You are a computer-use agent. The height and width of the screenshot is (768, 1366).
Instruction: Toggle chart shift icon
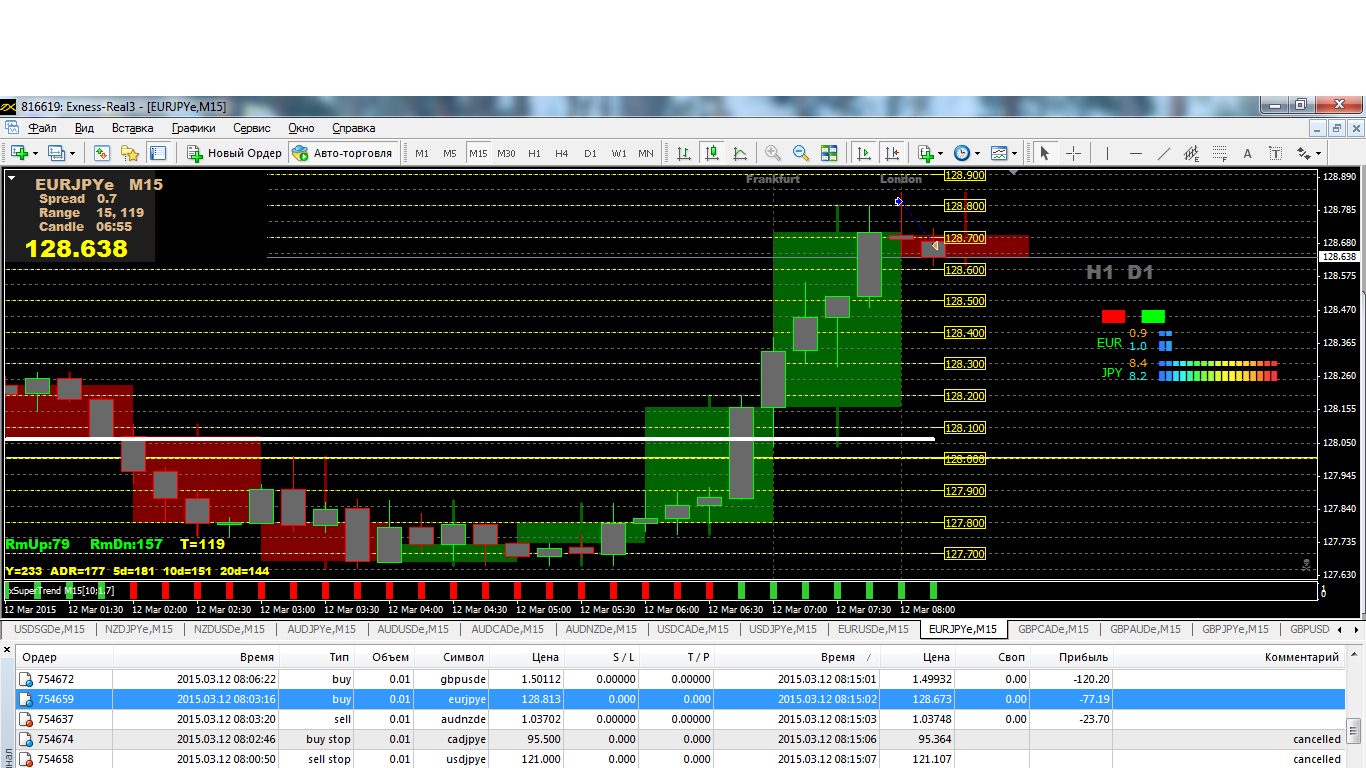pyautogui.click(x=891, y=153)
